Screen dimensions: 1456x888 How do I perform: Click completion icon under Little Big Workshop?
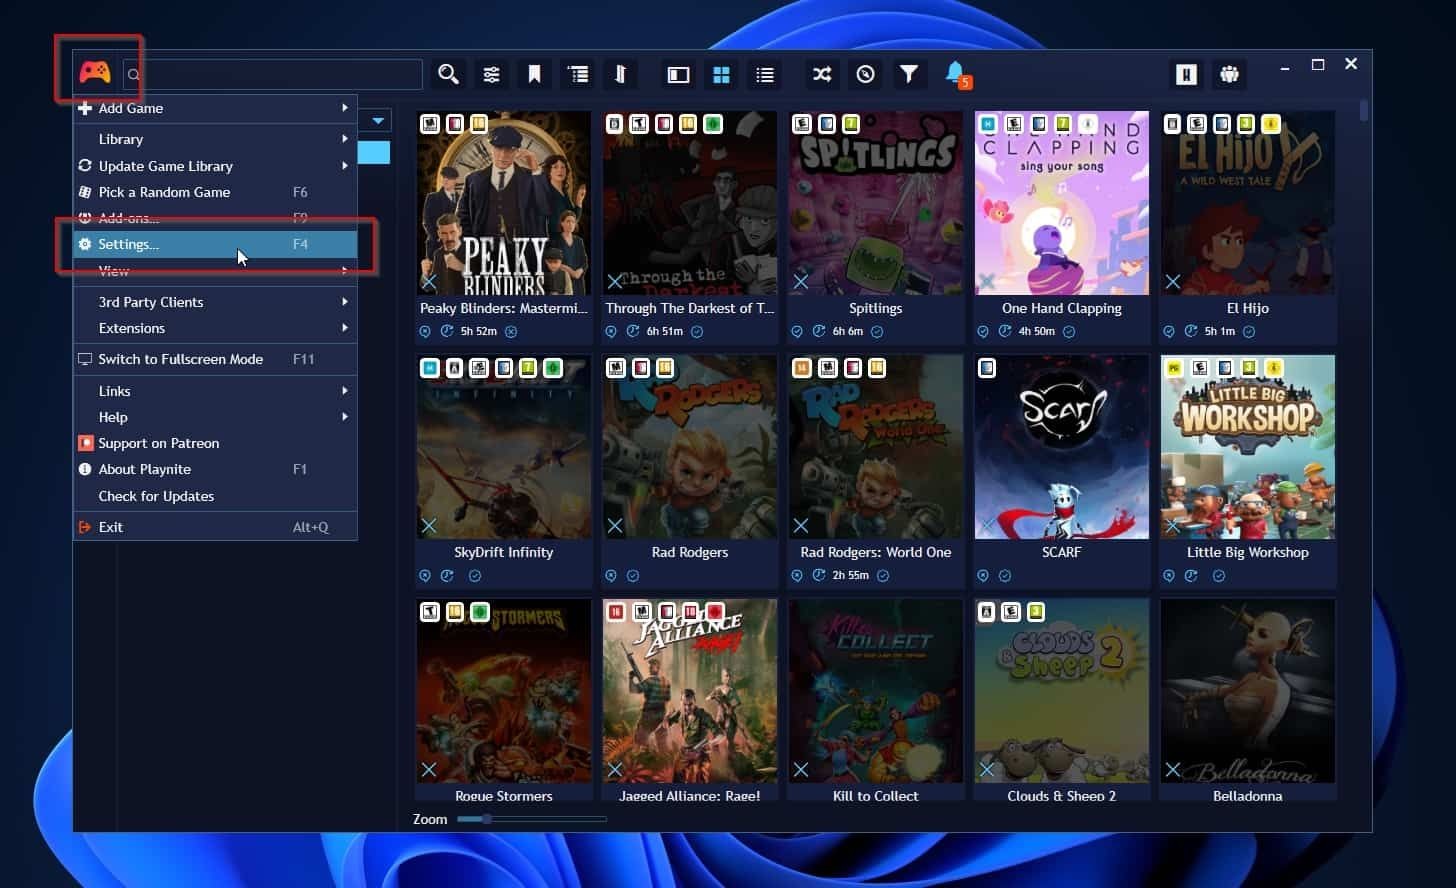(x=1219, y=576)
